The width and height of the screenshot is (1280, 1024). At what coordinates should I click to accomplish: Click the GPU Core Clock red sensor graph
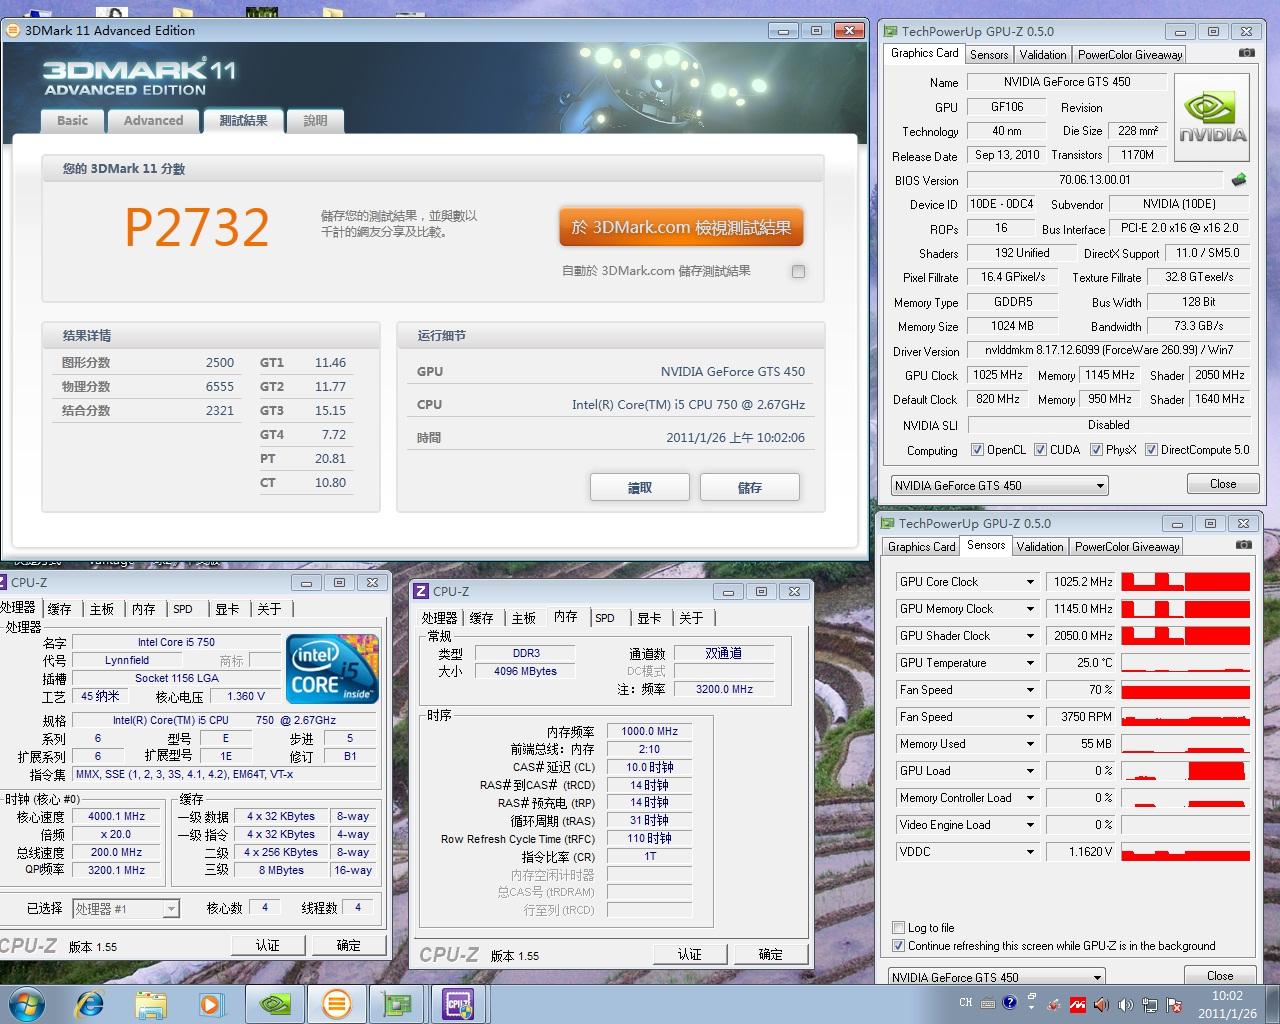tap(1186, 582)
